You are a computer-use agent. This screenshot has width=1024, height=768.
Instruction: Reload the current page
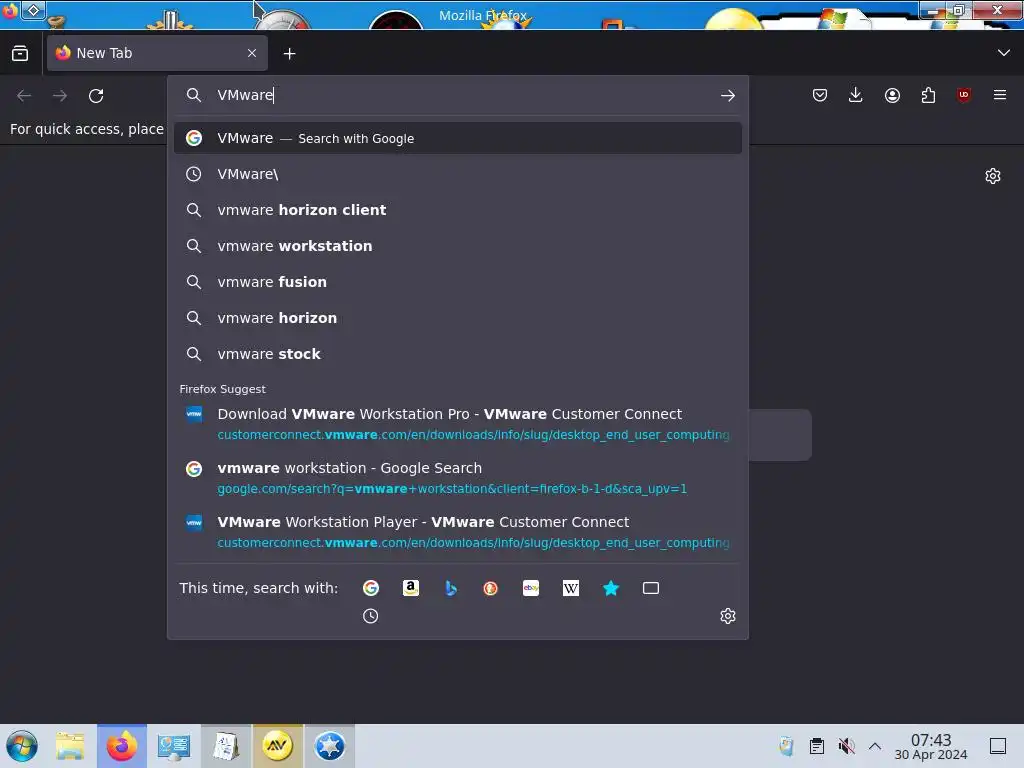96,96
